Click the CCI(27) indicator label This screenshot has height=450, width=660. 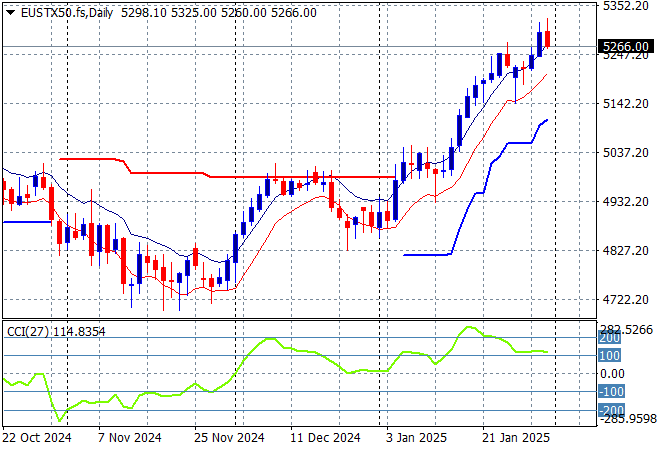[x=28, y=331]
